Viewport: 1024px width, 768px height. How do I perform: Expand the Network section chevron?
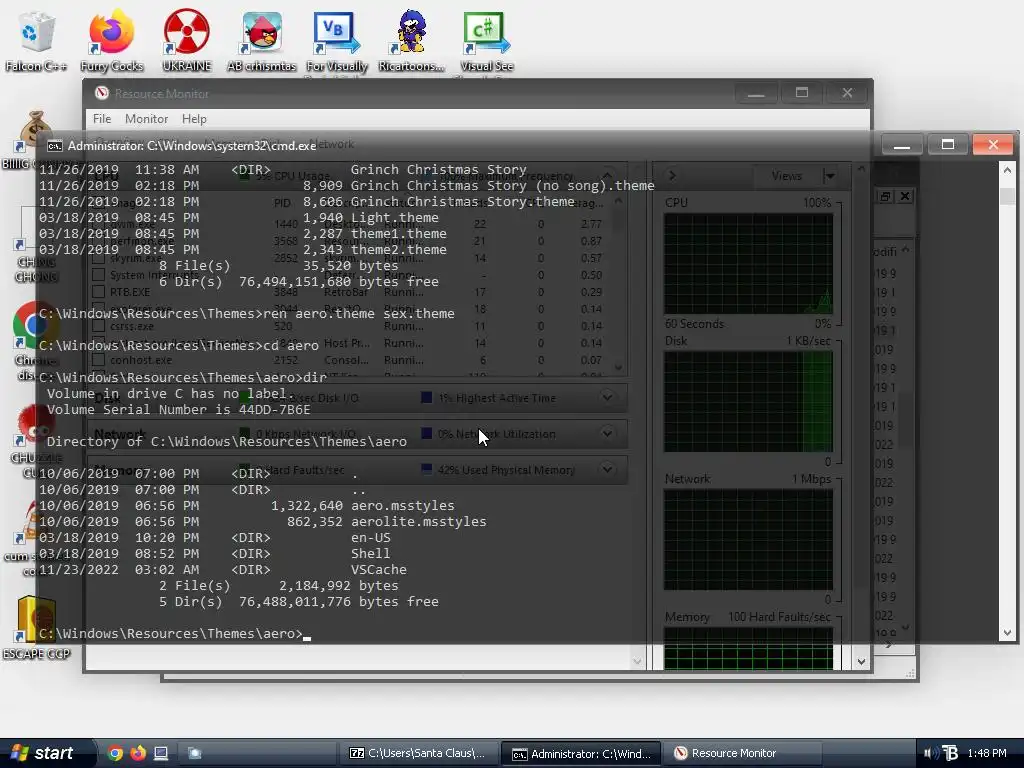[x=607, y=433]
